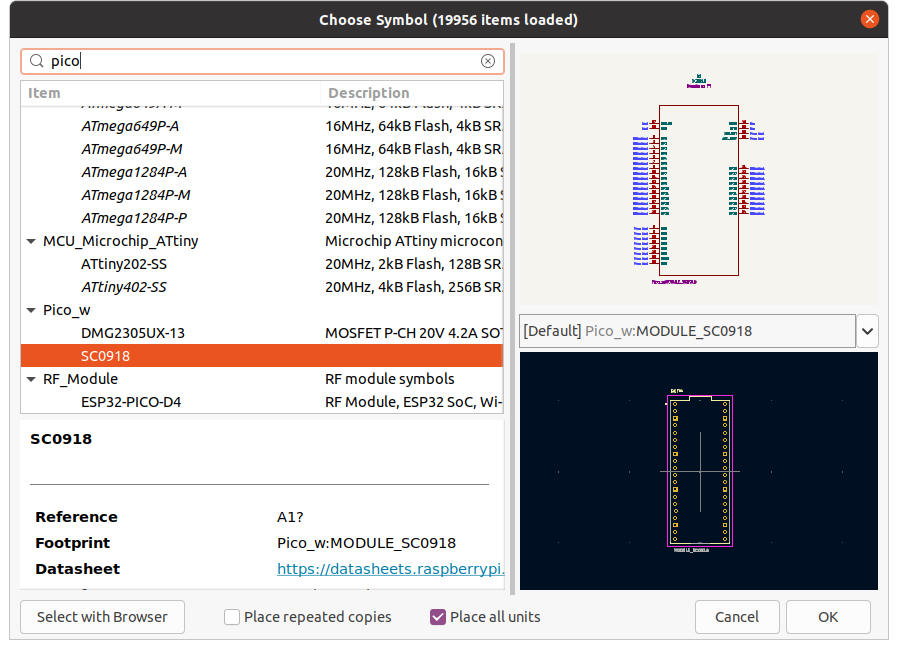Confirm with the OK button
Viewport: 898px width, 649px height.
tap(828, 617)
